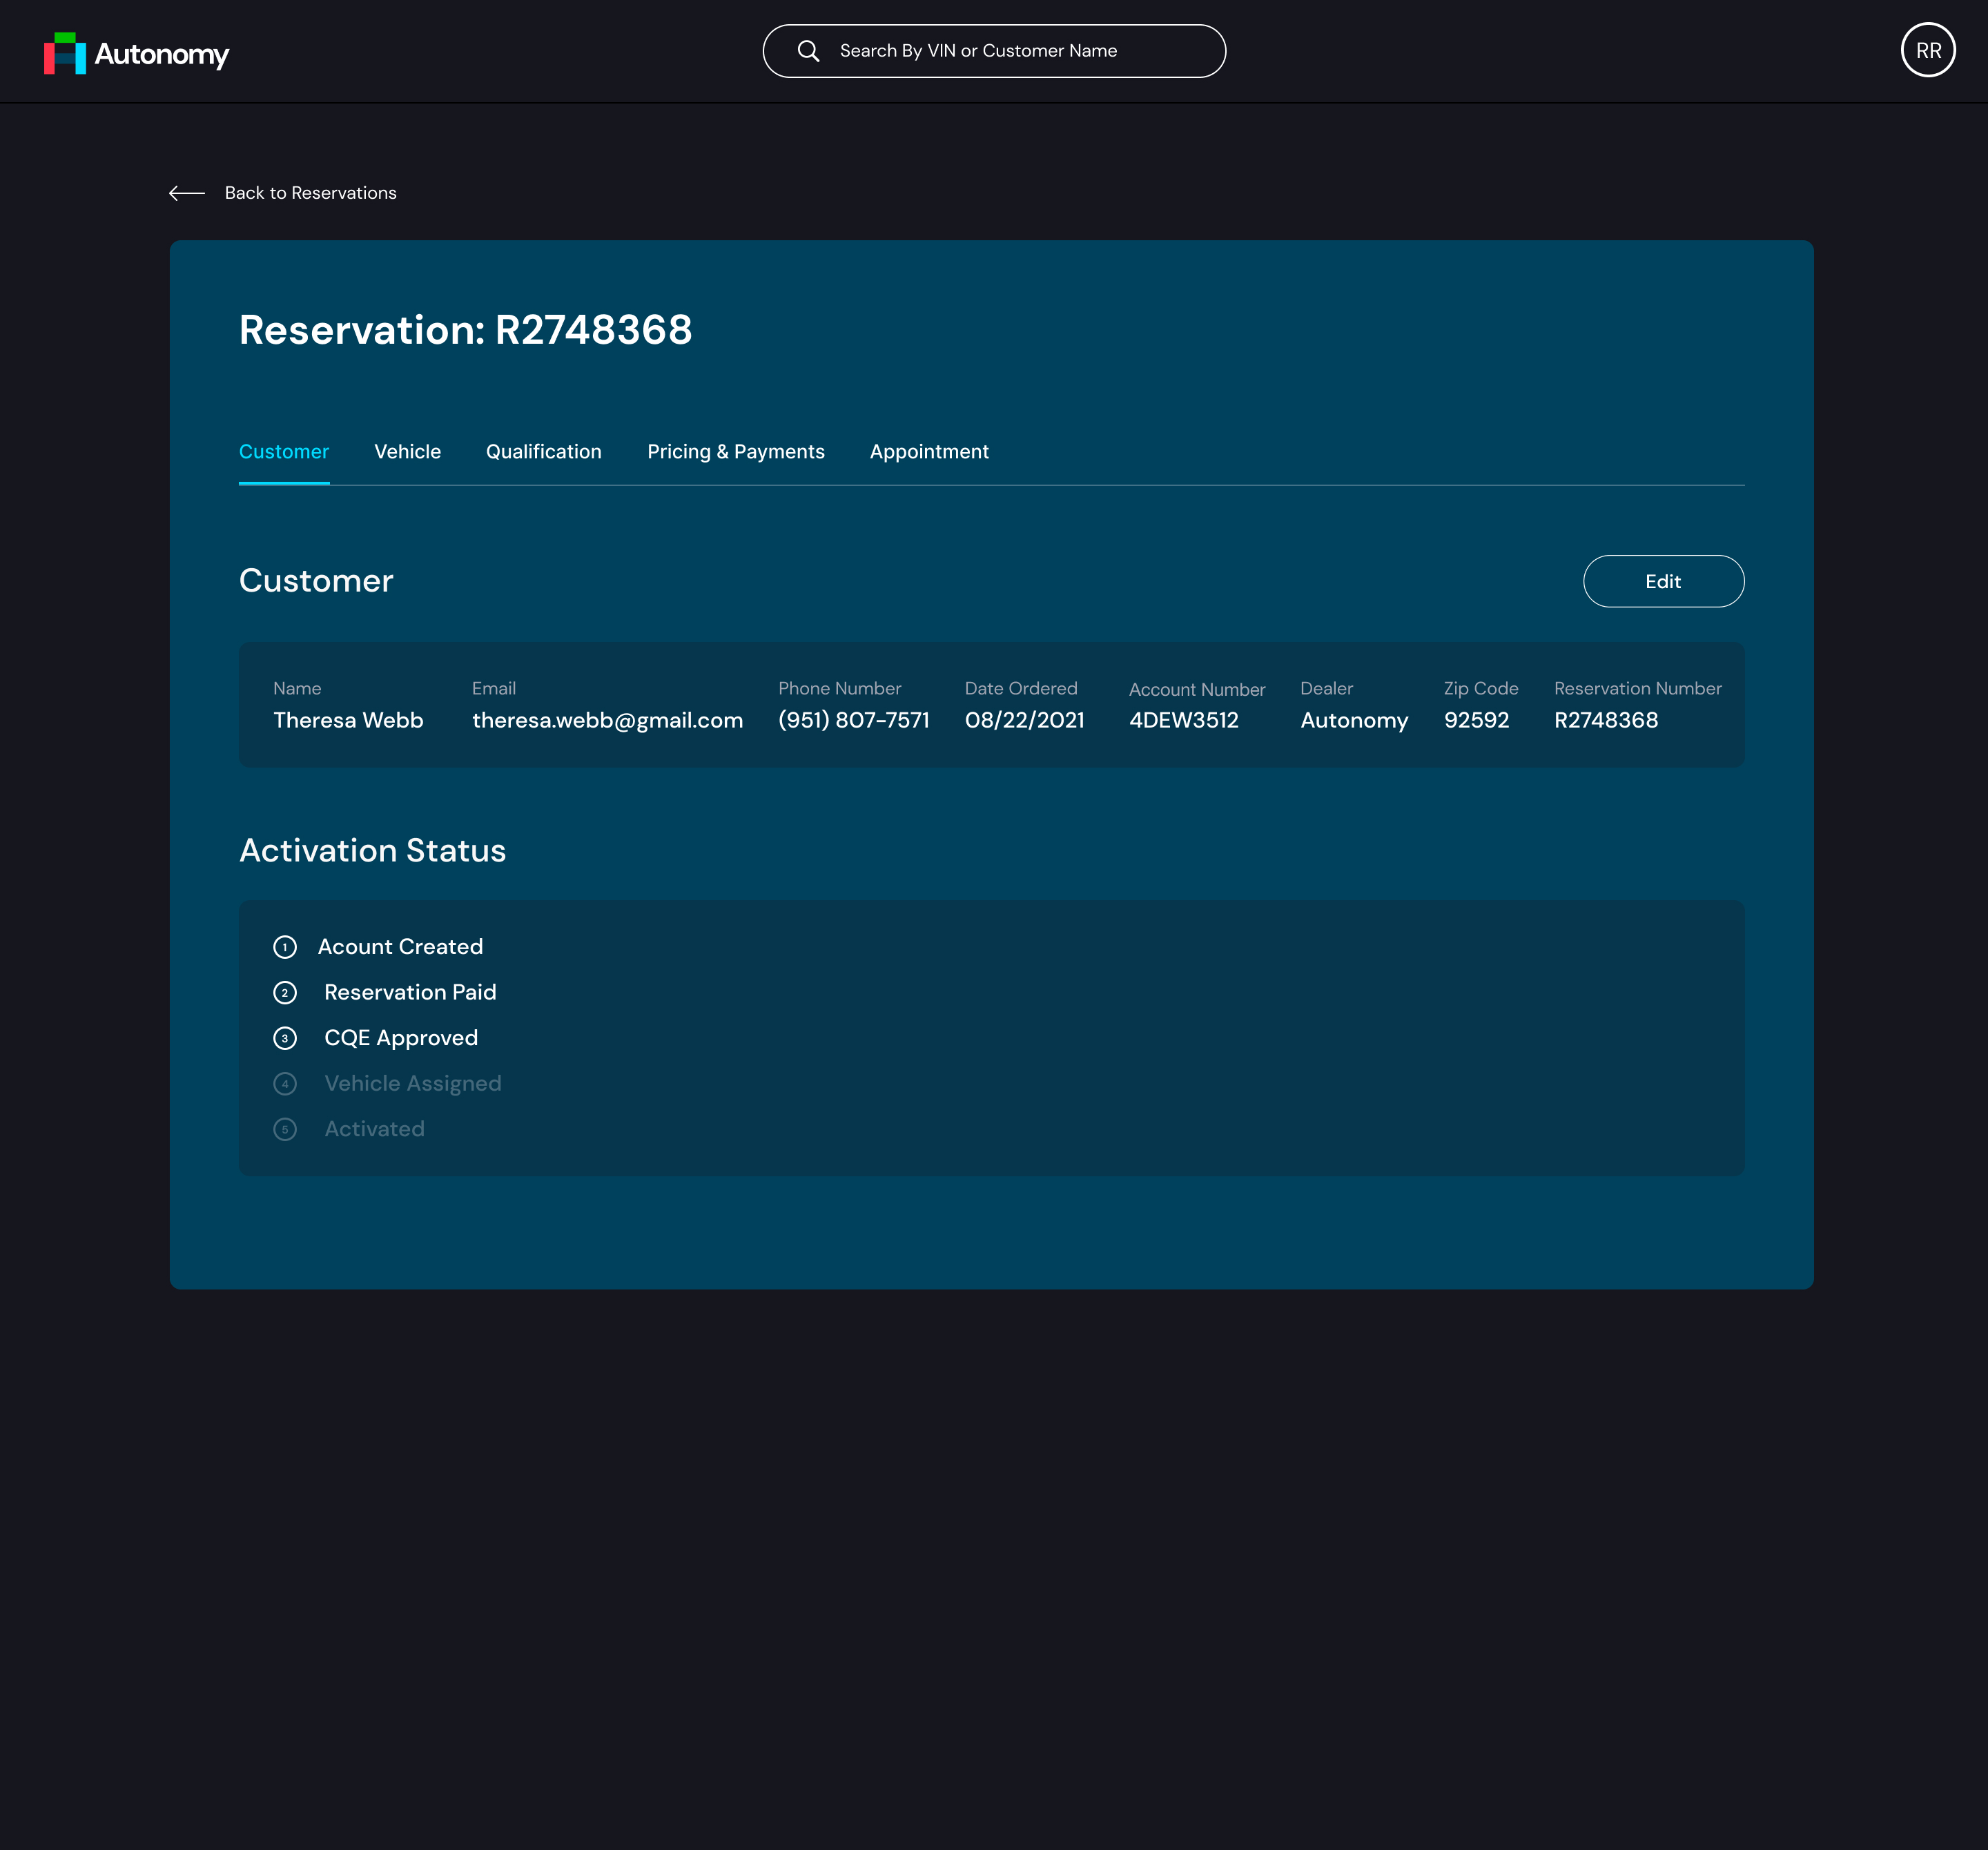Click step 1 circle Account Created
The image size is (1988, 1850).
pyautogui.click(x=285, y=947)
